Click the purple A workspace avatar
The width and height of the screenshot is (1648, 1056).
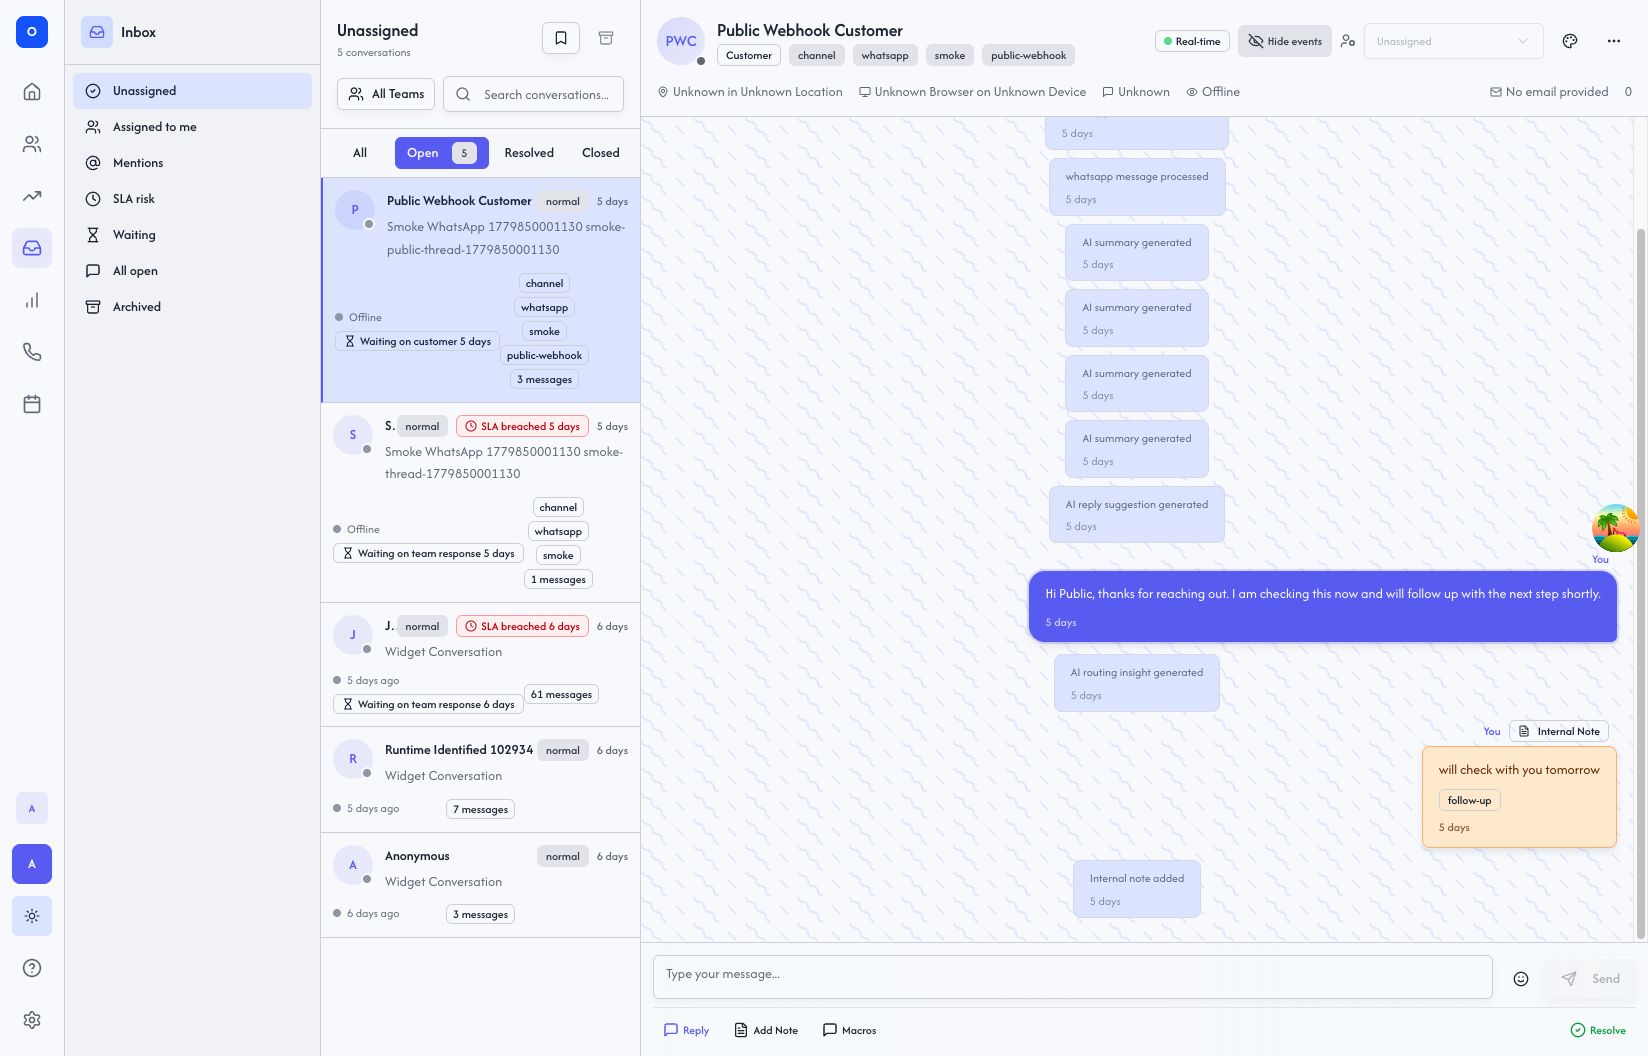32,864
